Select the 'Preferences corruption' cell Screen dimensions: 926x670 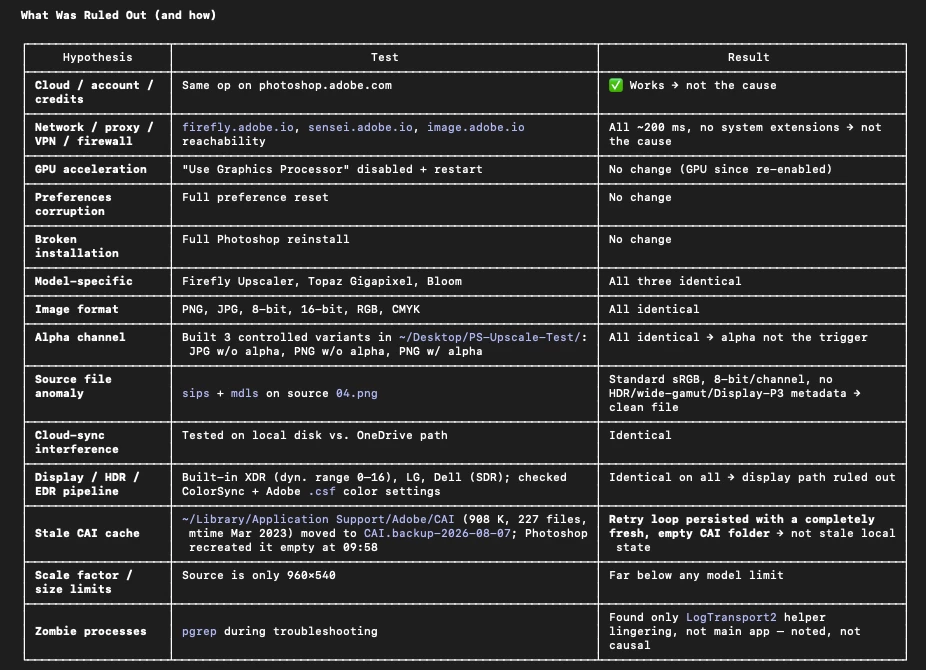pyautogui.click(x=97, y=204)
